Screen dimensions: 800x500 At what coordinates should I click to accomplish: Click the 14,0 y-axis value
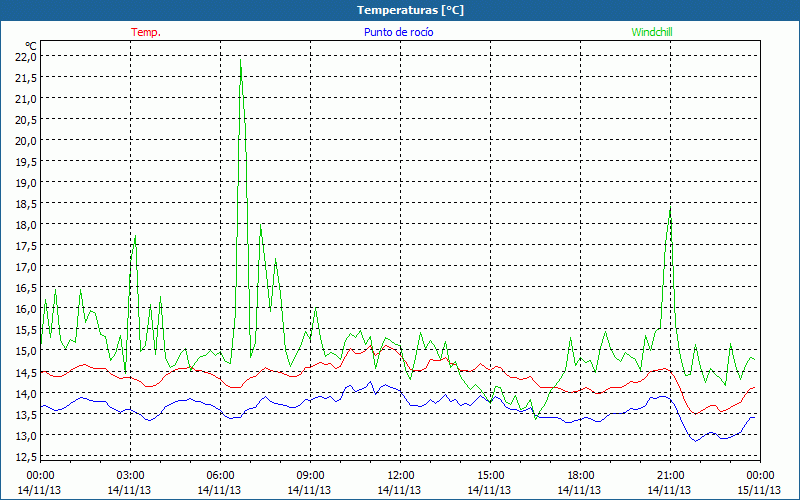click(26, 393)
